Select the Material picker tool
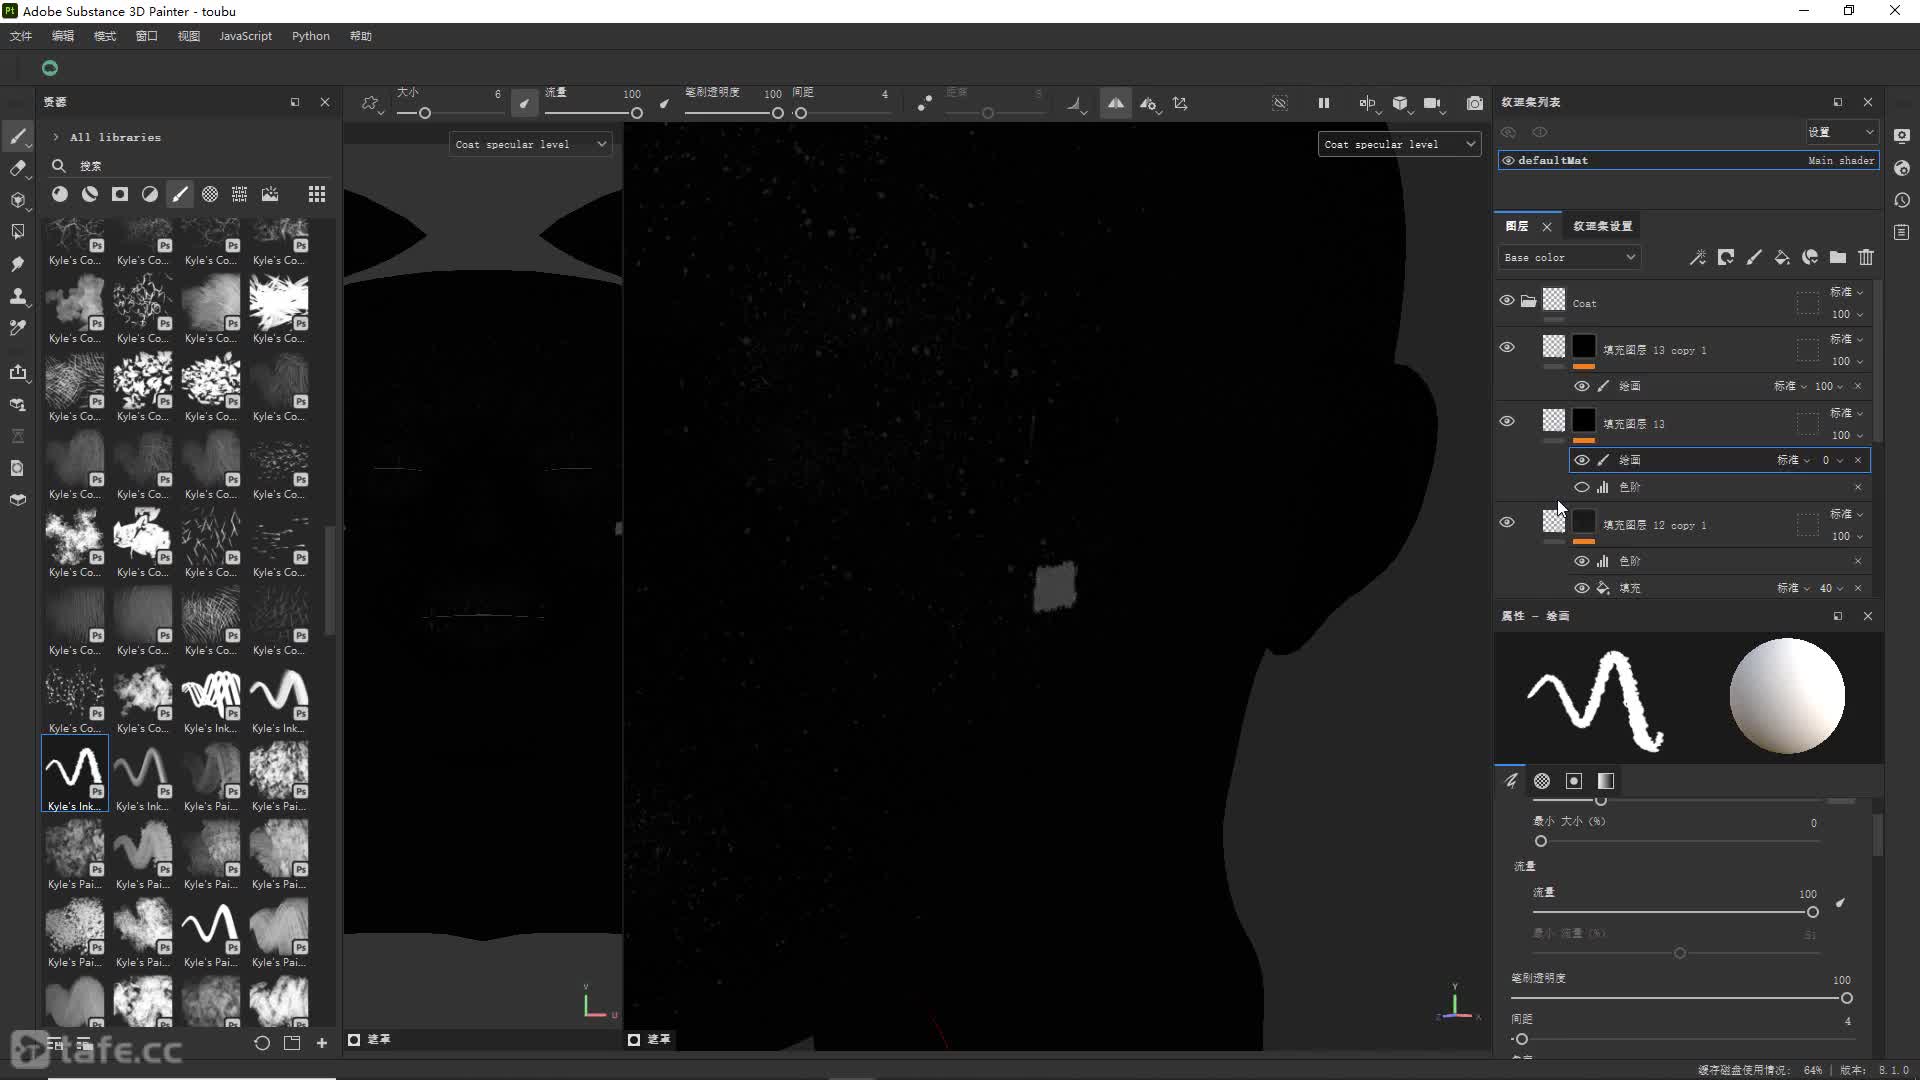 click(x=18, y=328)
